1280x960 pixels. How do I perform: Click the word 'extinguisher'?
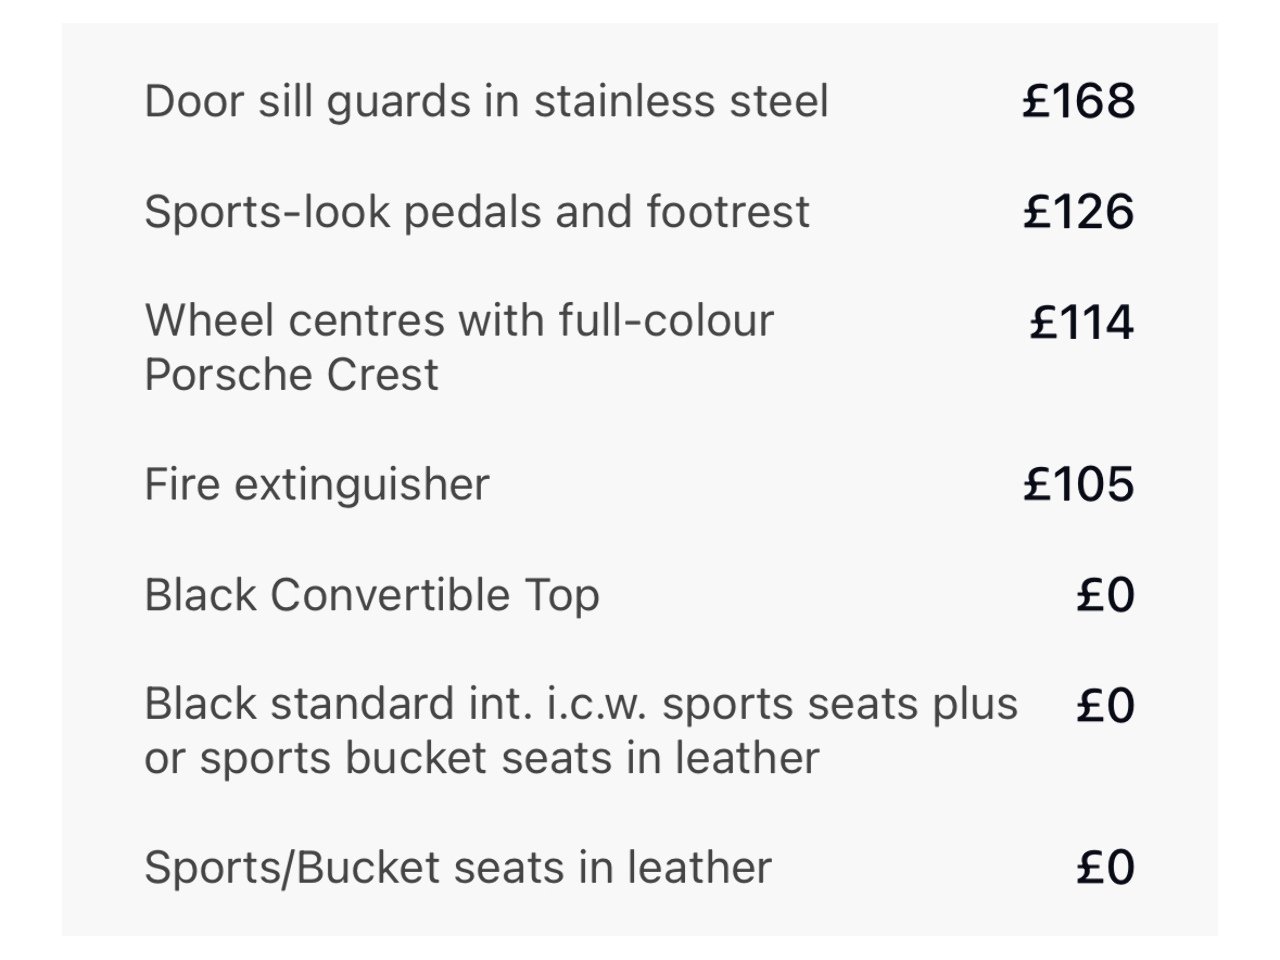[x=362, y=485]
